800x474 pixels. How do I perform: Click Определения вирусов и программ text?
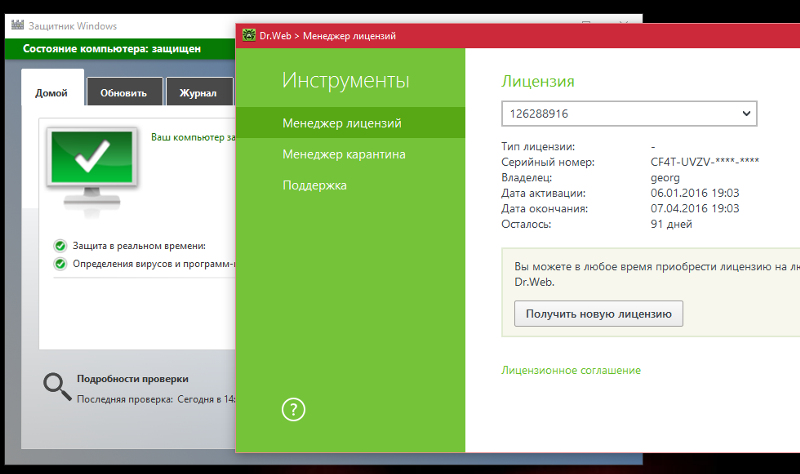[154, 264]
